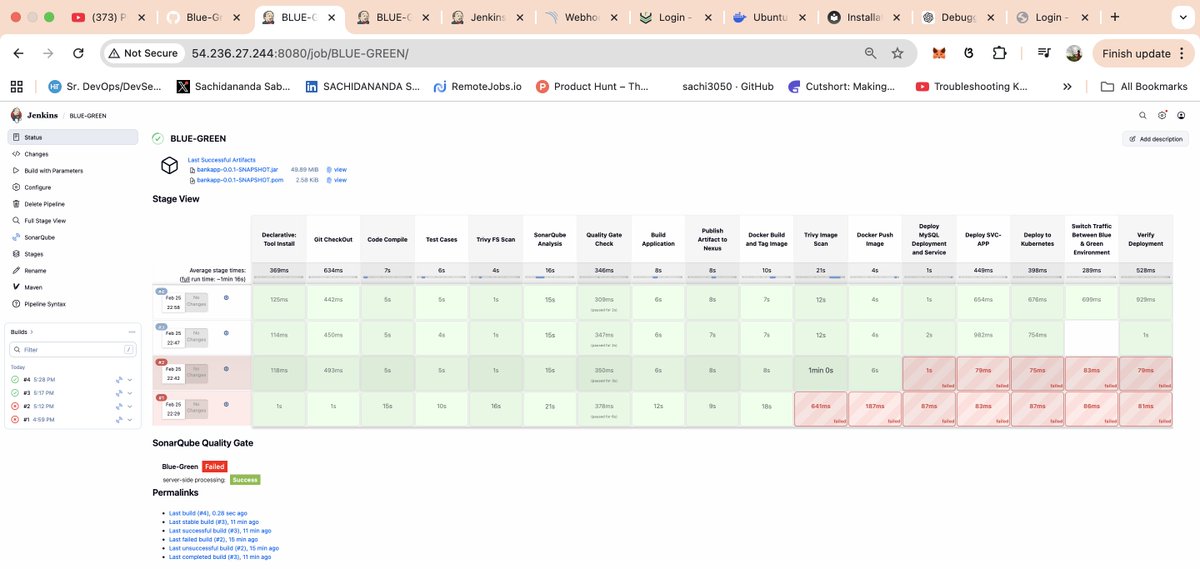The width and height of the screenshot is (1200, 569).
Task: Open the media control playlist icon
Action: [x=1044, y=53]
